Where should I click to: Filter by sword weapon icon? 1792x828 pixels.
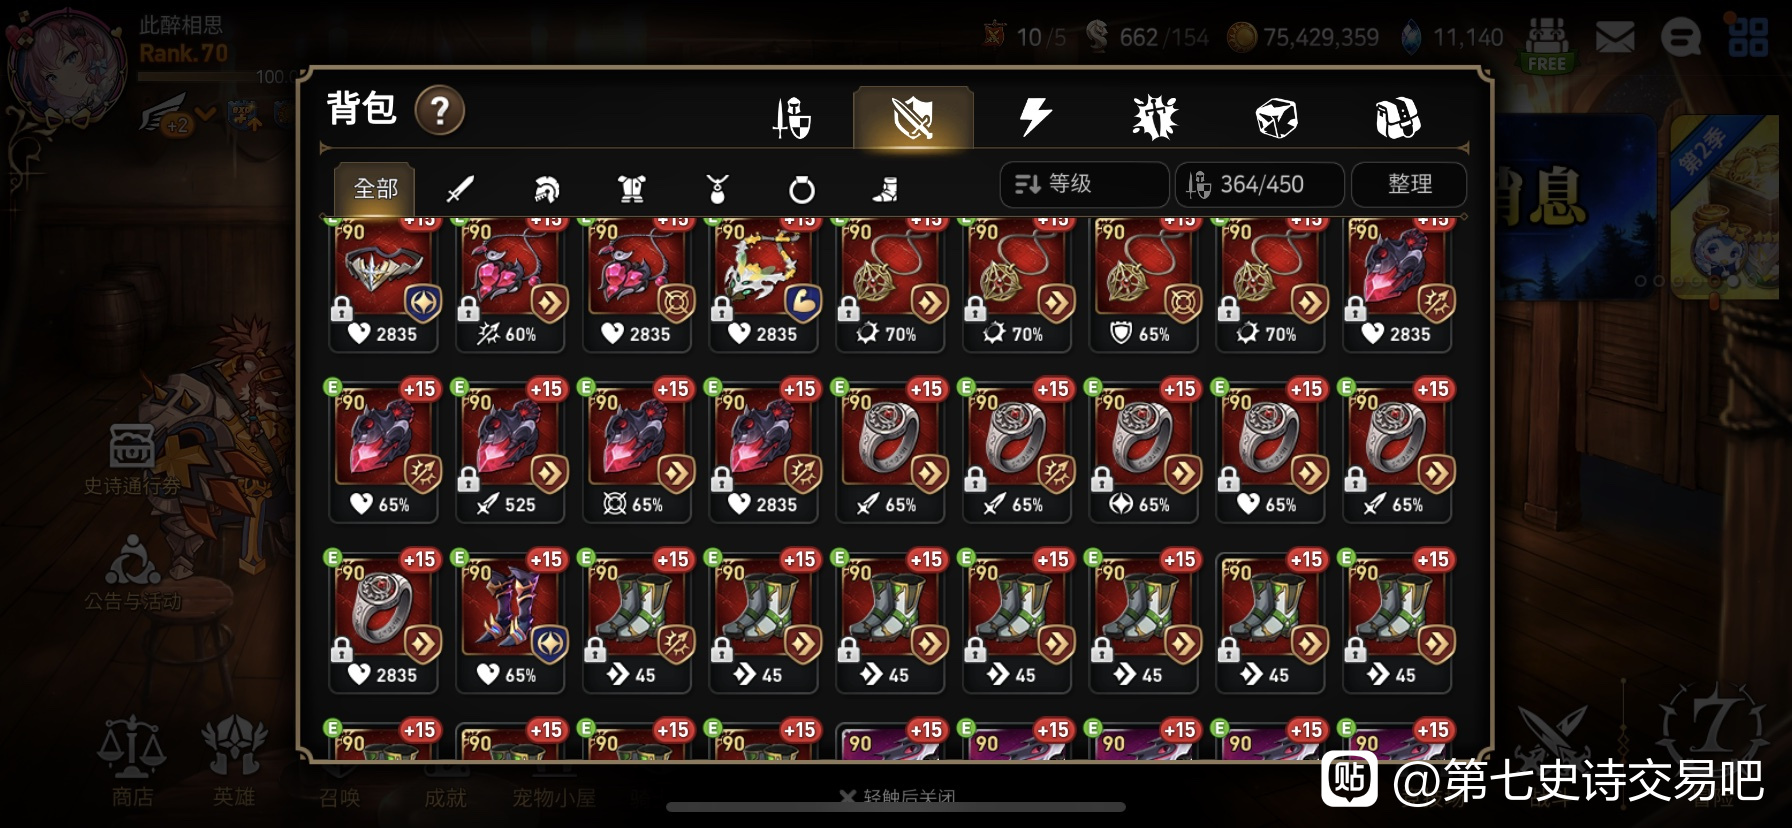459,189
